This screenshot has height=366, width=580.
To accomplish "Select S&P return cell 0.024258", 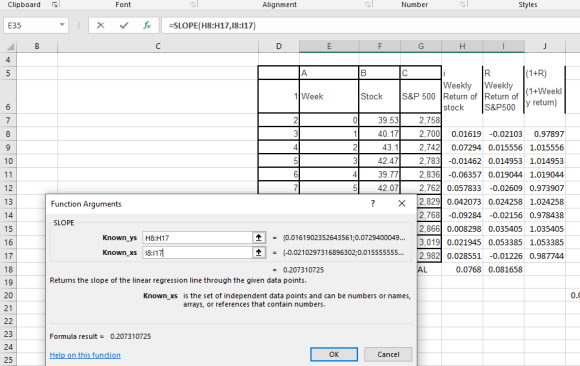I will pyautogui.click(x=503, y=202).
